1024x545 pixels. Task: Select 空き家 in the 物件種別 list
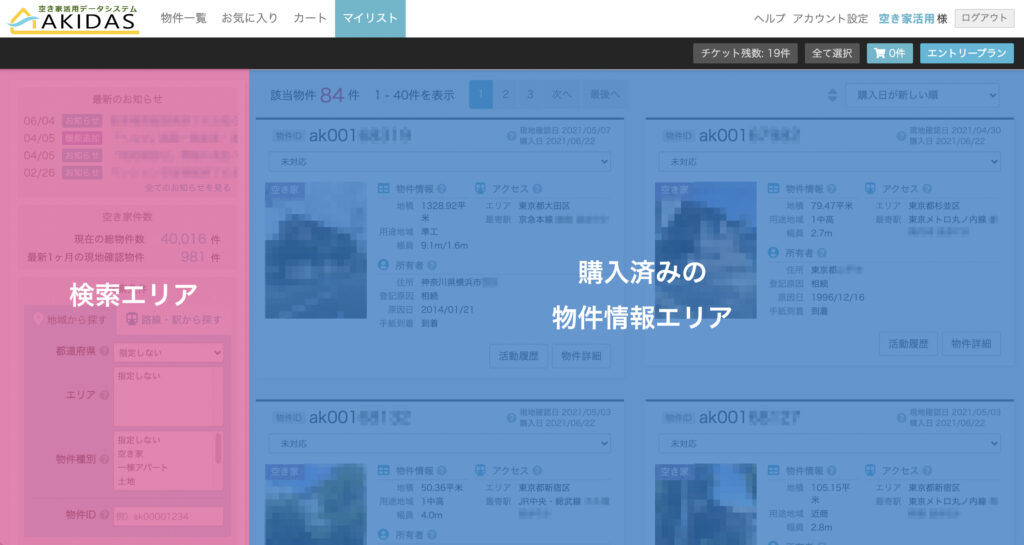tap(131, 454)
